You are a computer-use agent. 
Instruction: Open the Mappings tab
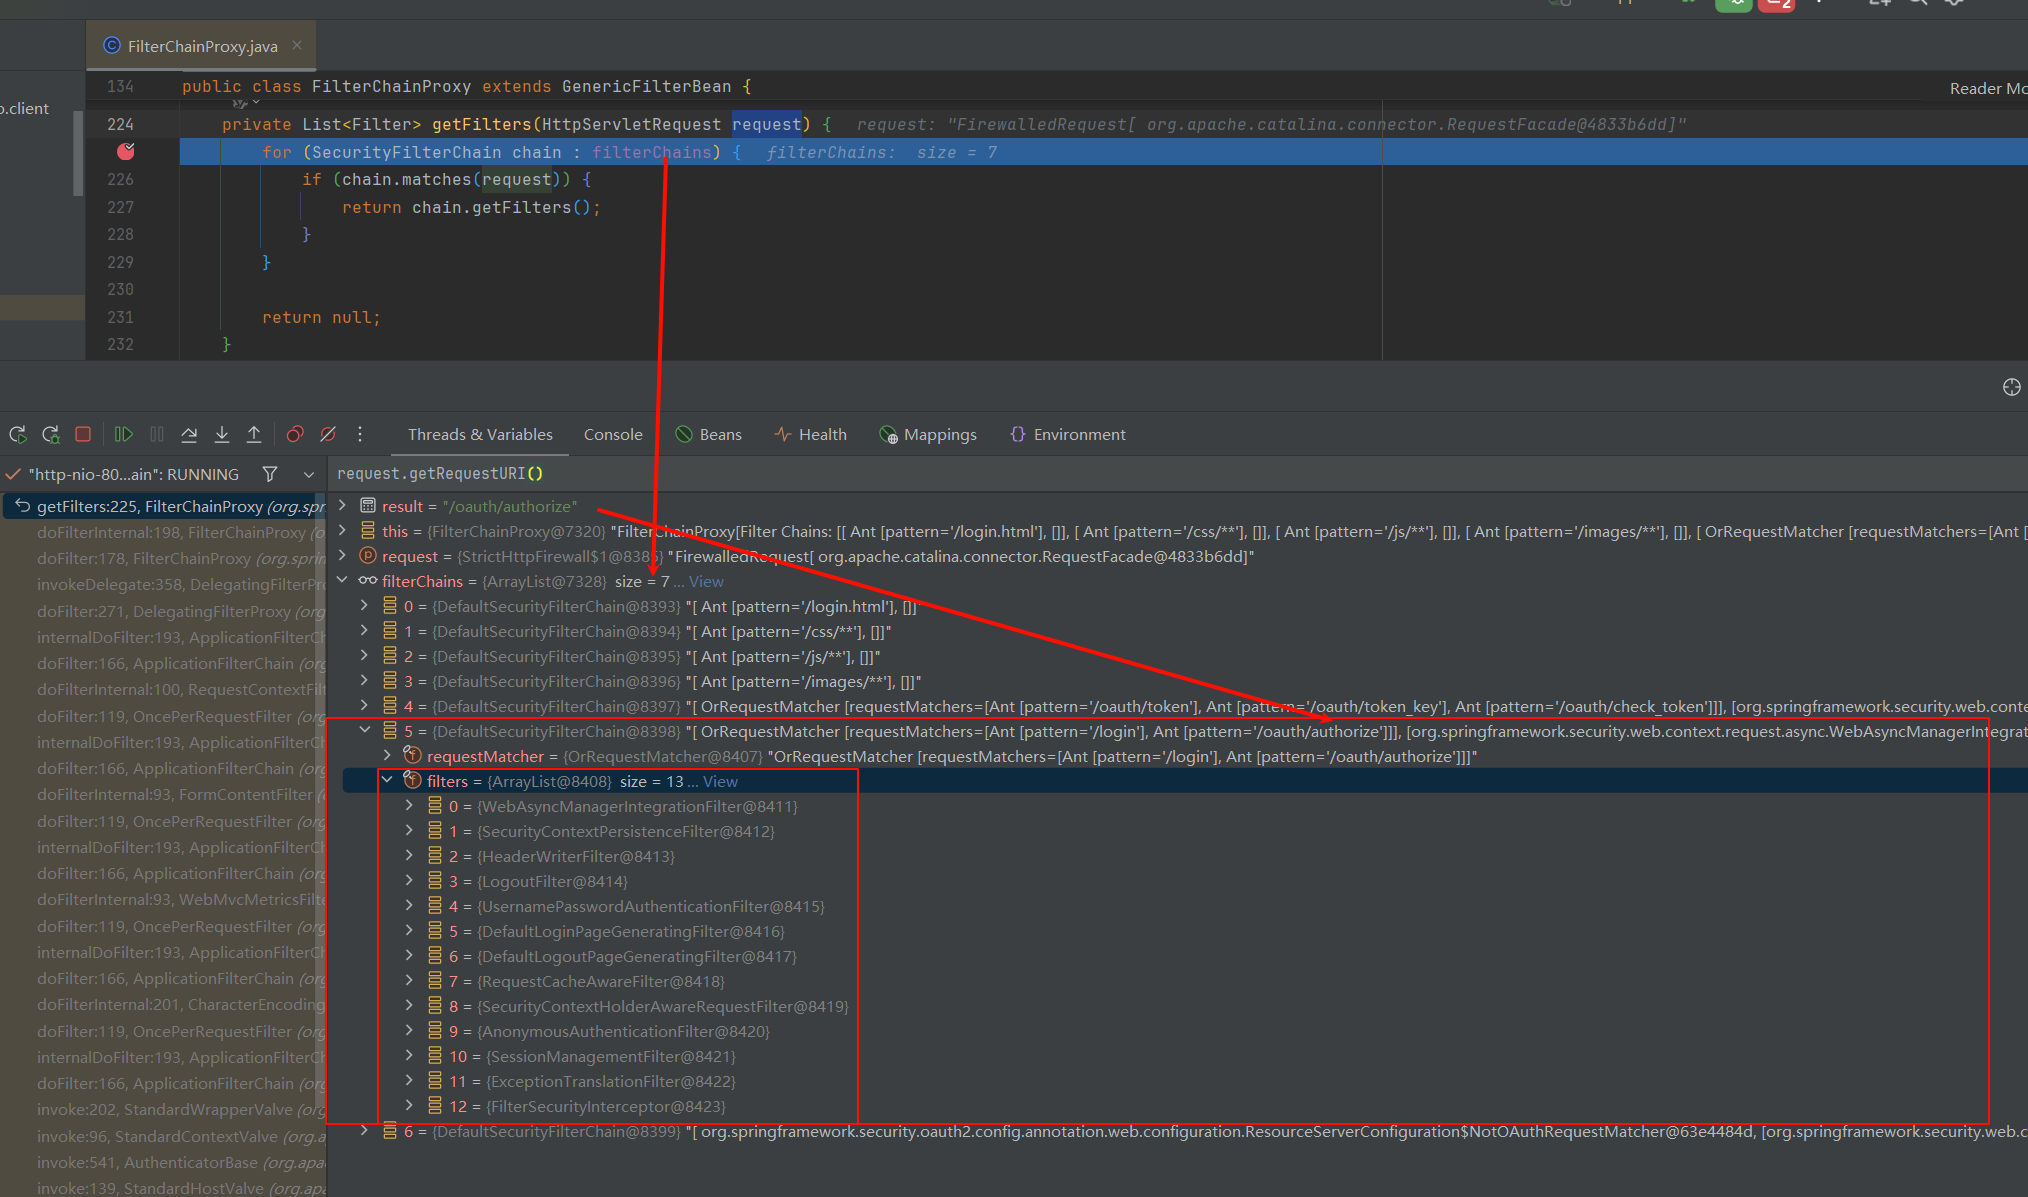coord(928,434)
